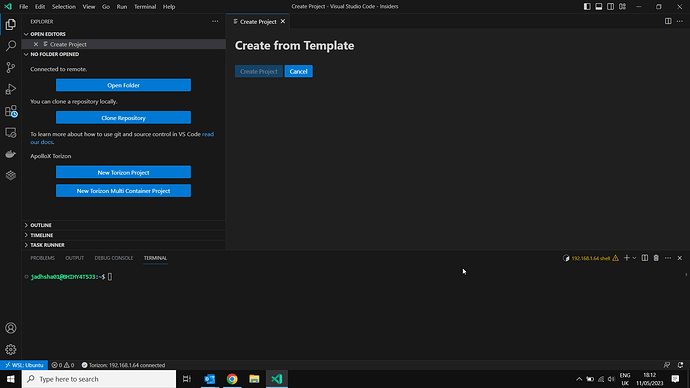
Task: Open Source Control view icon
Action: point(11,67)
